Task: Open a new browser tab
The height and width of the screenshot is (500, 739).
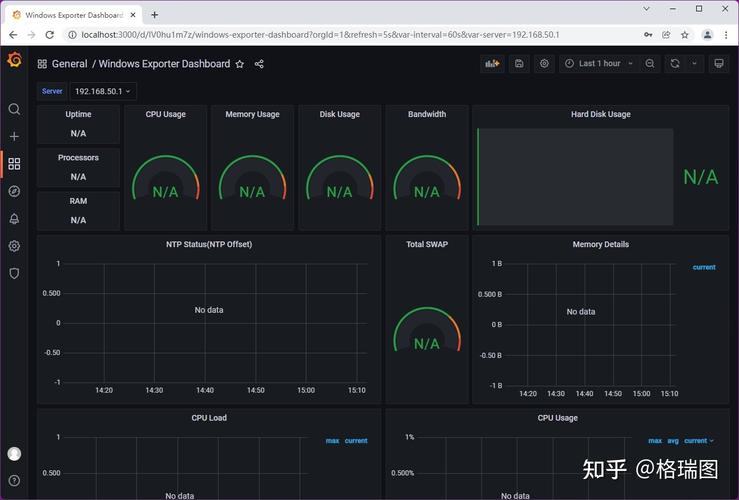Action: 155,15
